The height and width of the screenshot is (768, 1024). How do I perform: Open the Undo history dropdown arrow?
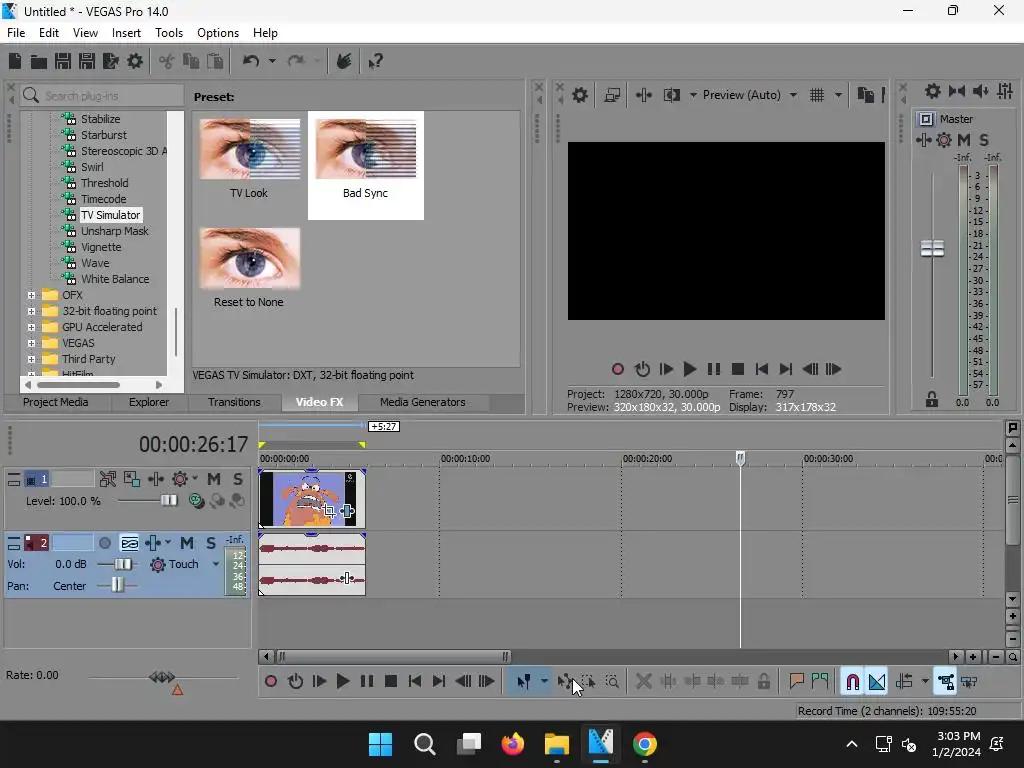coord(272,61)
